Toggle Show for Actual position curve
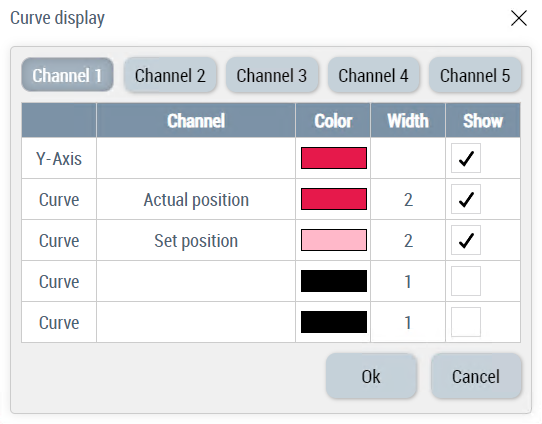 [466, 199]
